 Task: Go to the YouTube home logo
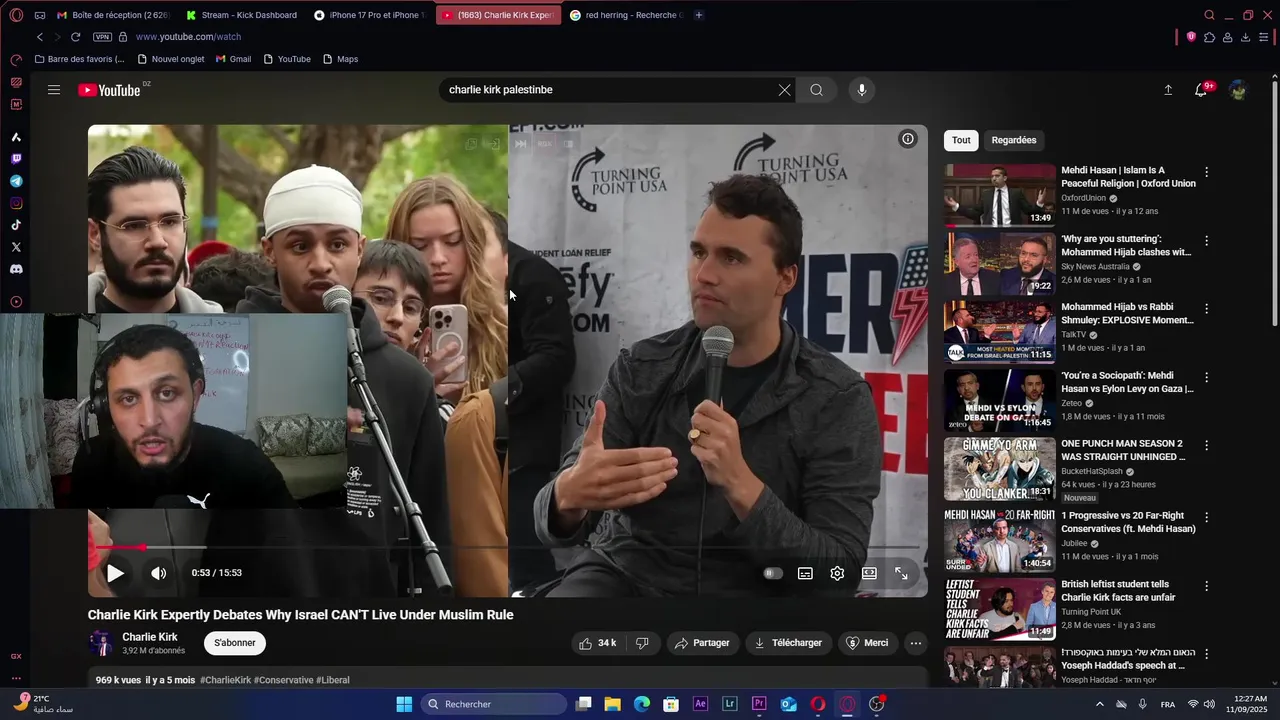[110, 90]
